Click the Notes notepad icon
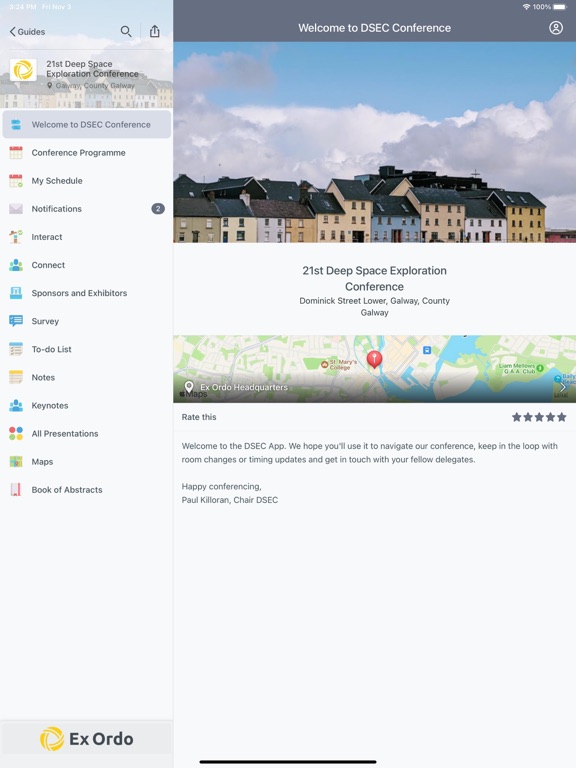The width and height of the screenshot is (576, 768). click(16, 377)
